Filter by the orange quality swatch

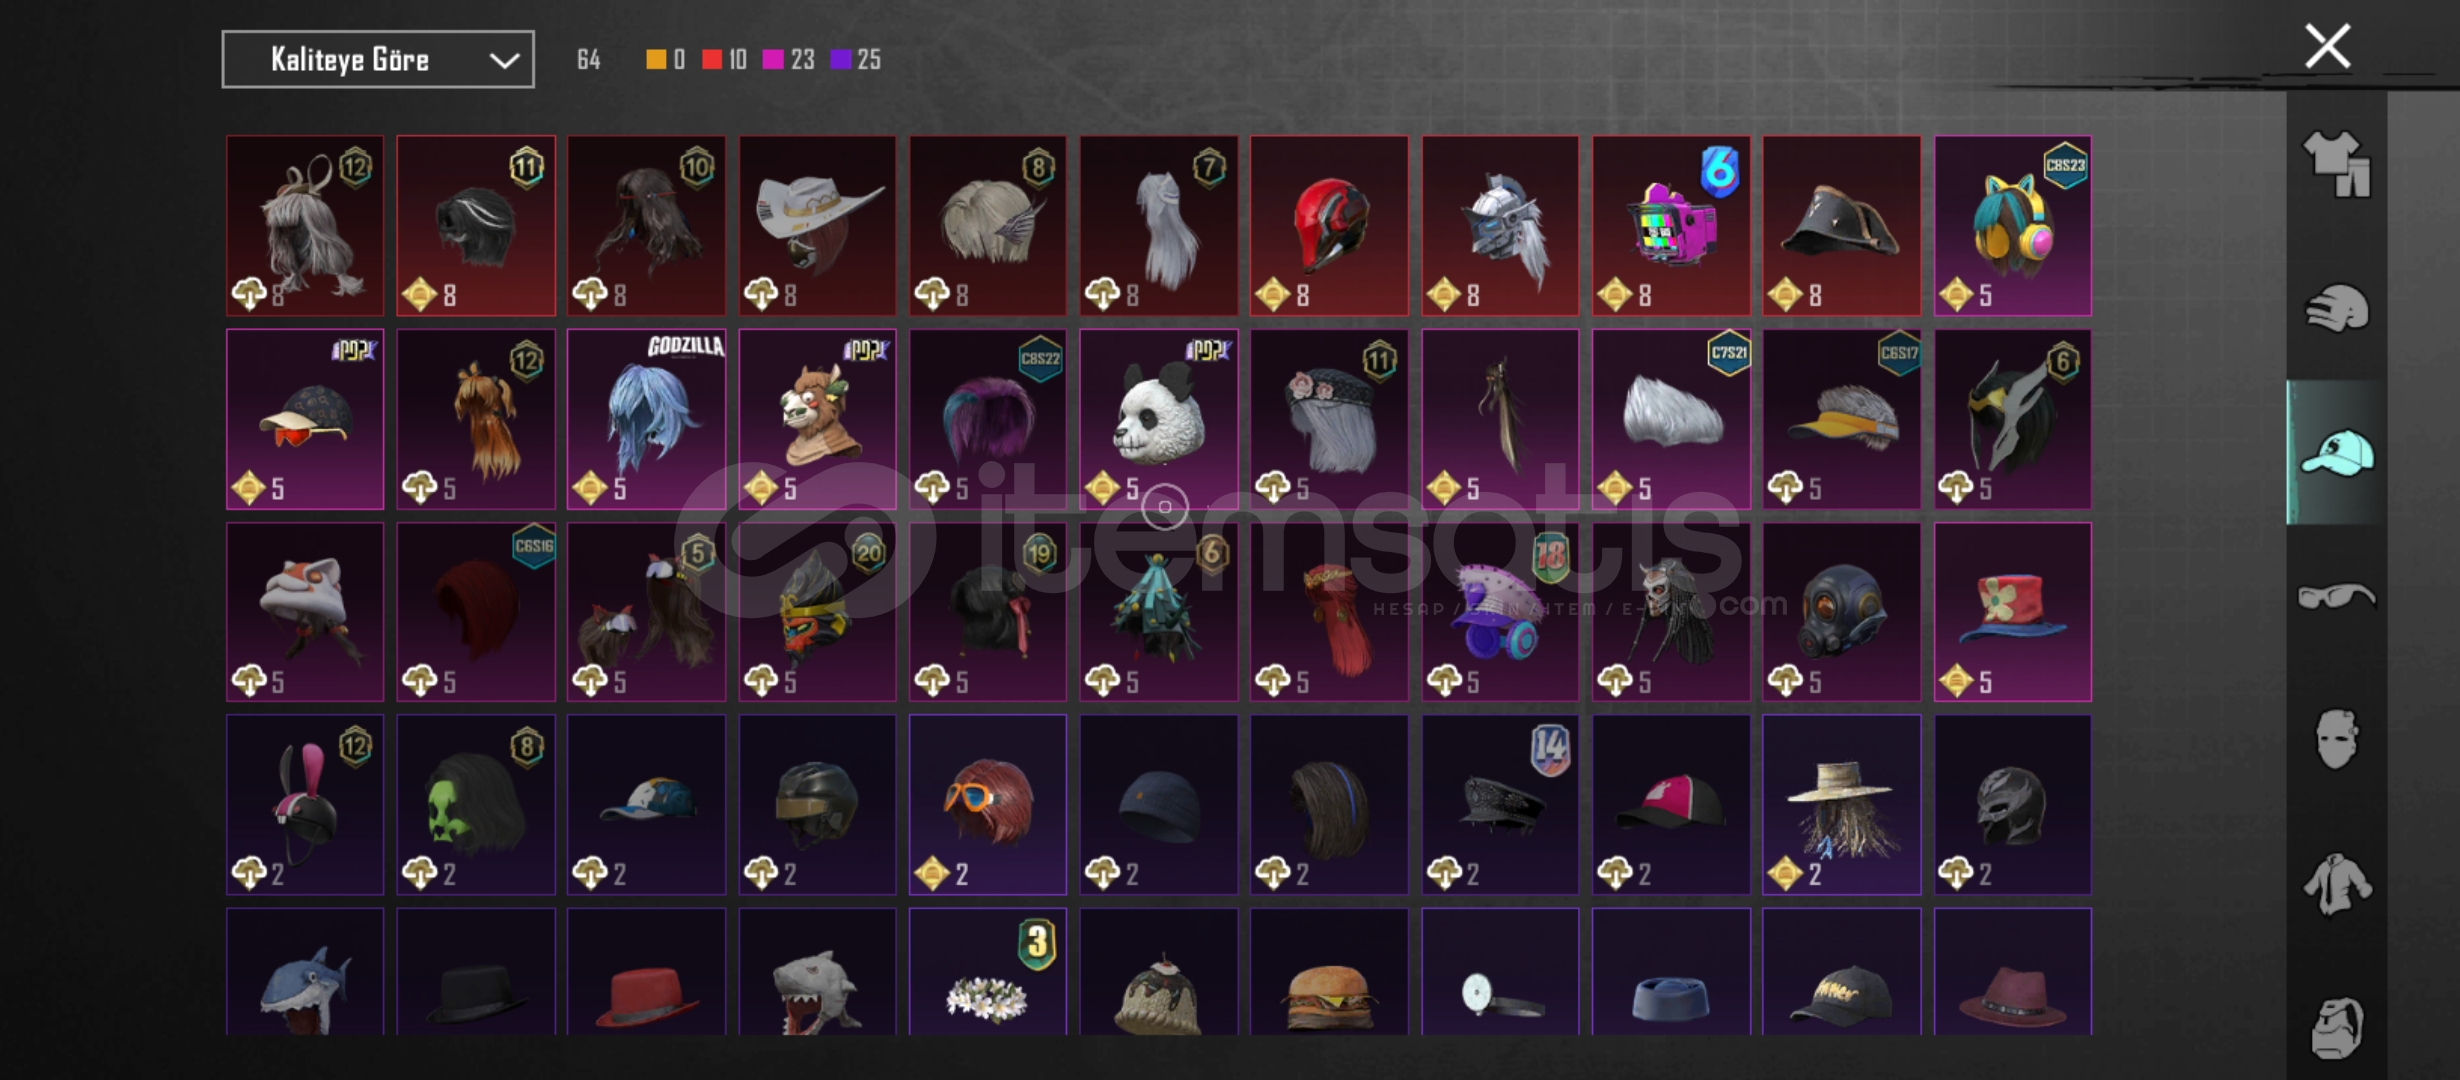[x=656, y=60]
